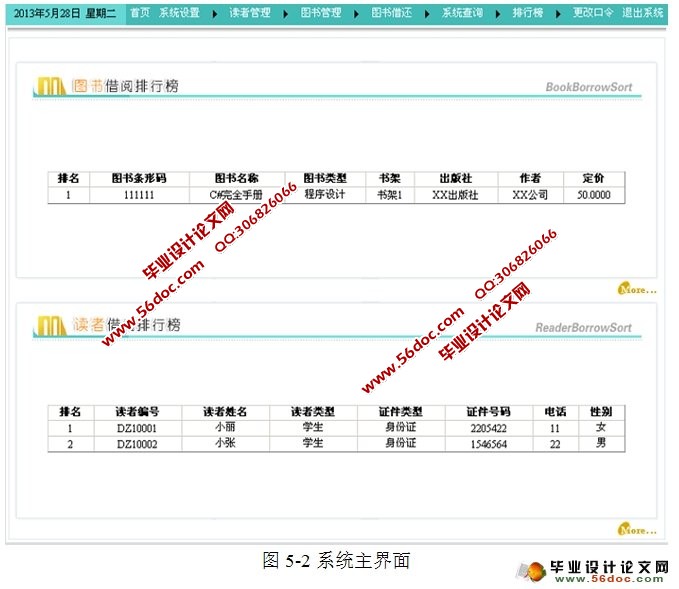The width and height of the screenshot is (679, 589).
Task: Select book barcode 111111 cell
Action: pos(138,195)
